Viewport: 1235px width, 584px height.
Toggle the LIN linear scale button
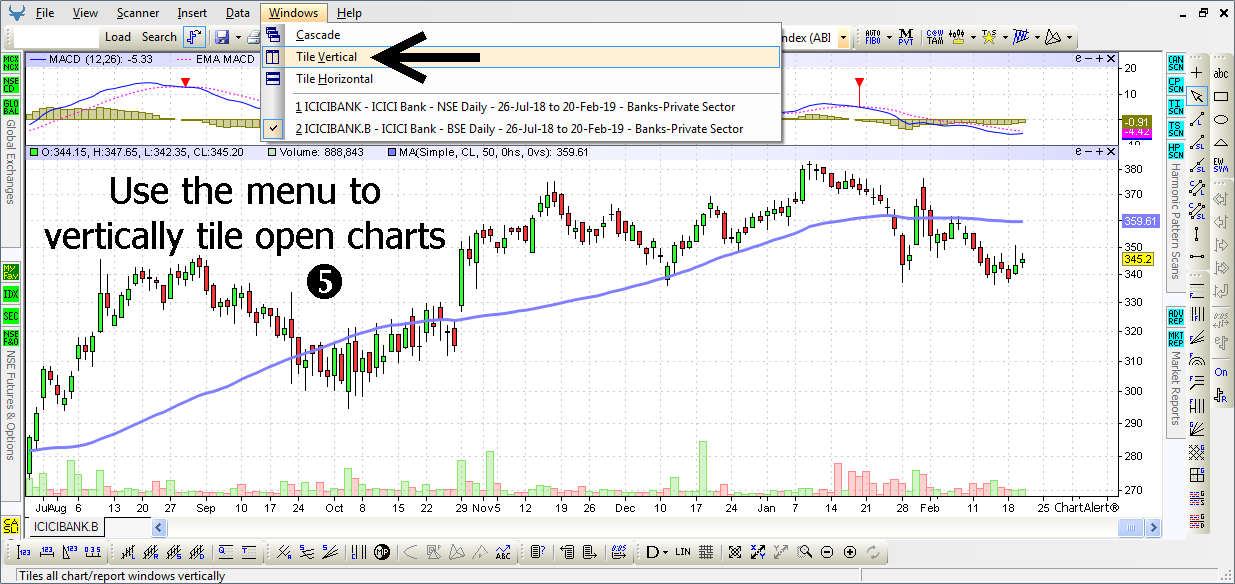pyautogui.click(x=683, y=552)
